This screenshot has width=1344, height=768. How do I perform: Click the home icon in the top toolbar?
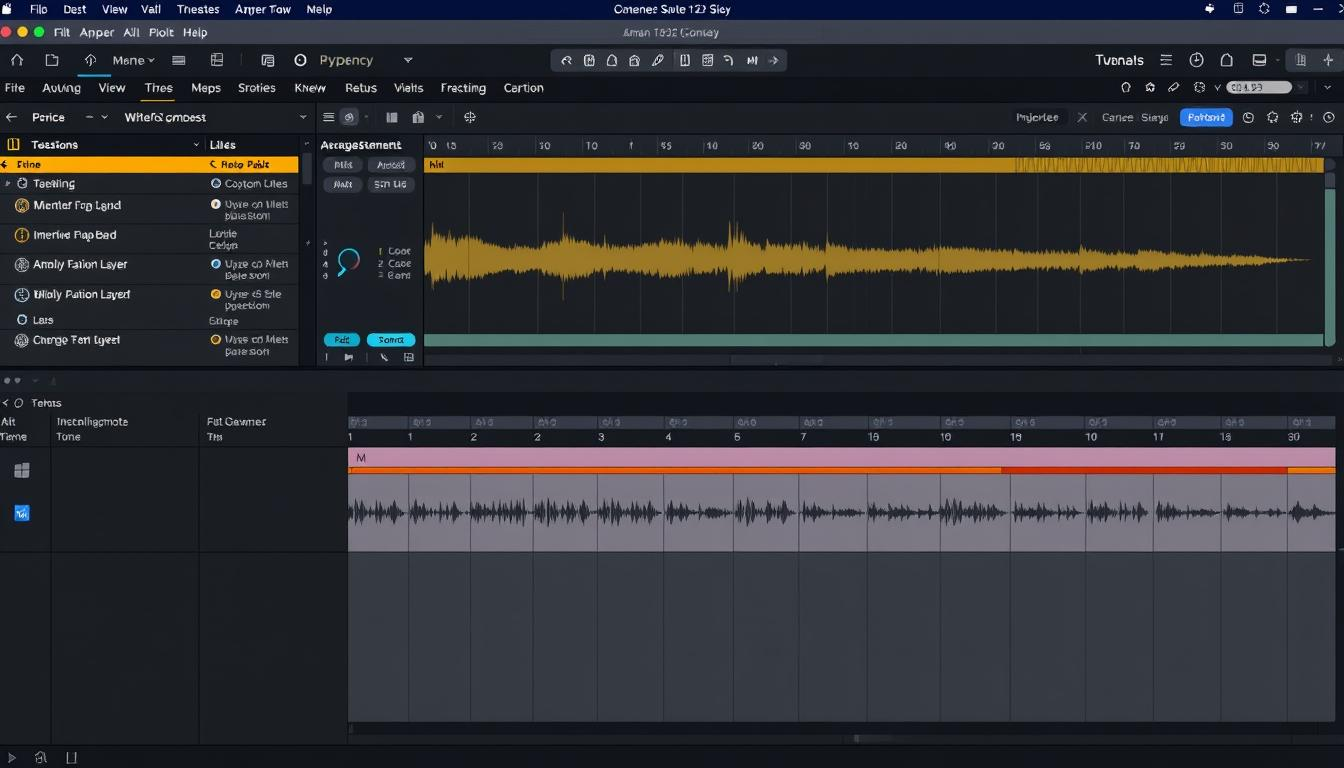coord(17,60)
